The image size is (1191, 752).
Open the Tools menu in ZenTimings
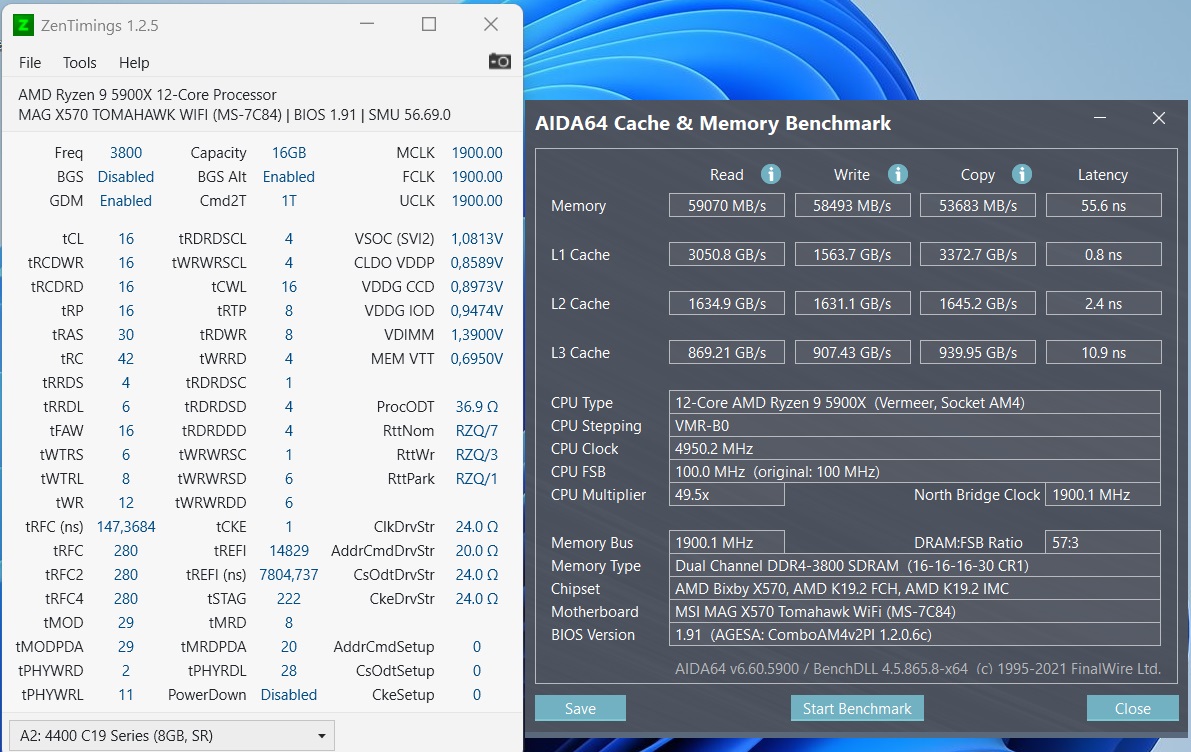(79, 62)
